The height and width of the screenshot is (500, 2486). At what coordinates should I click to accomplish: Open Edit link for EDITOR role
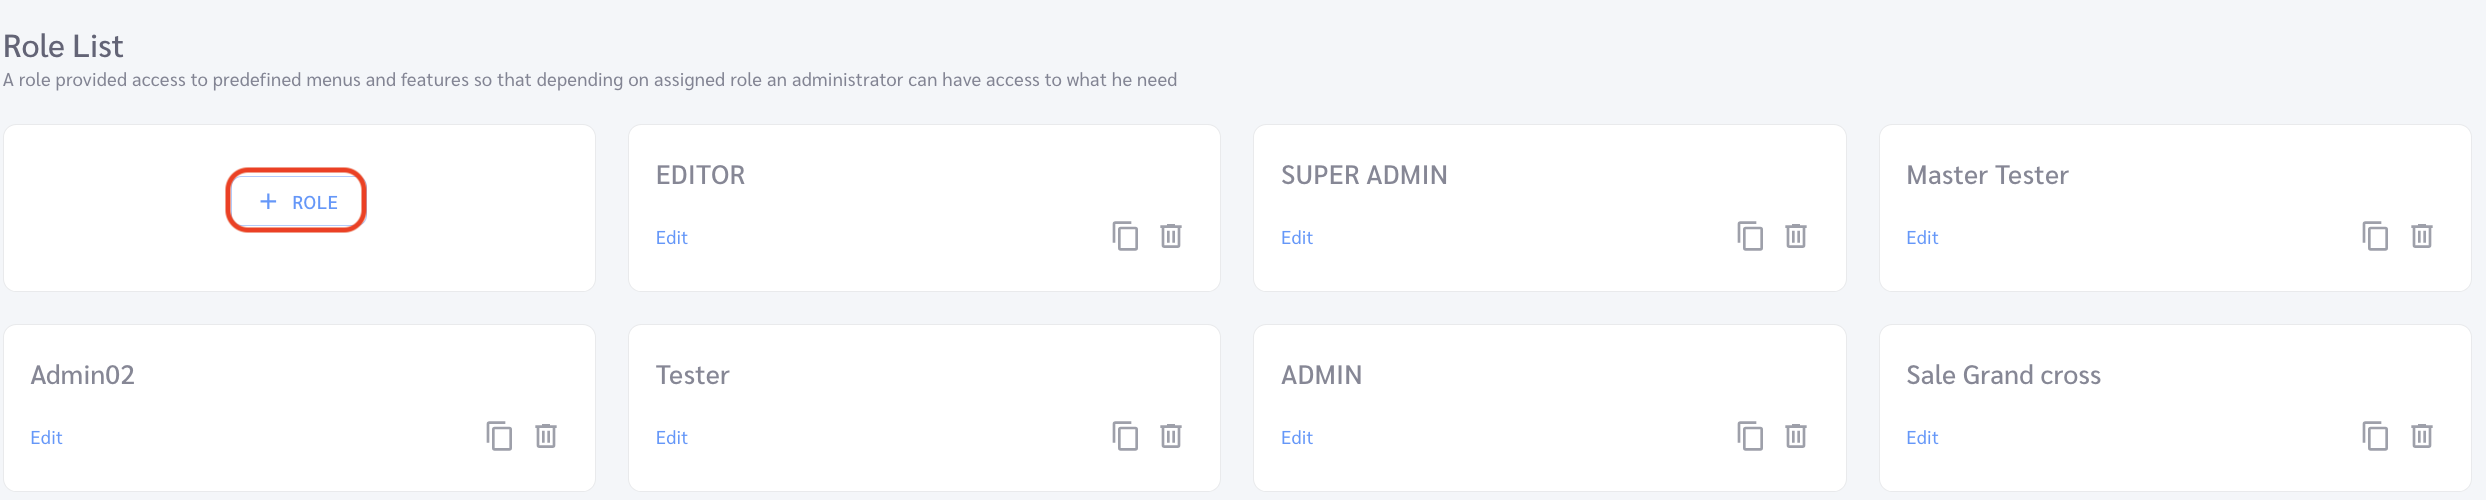[671, 237]
